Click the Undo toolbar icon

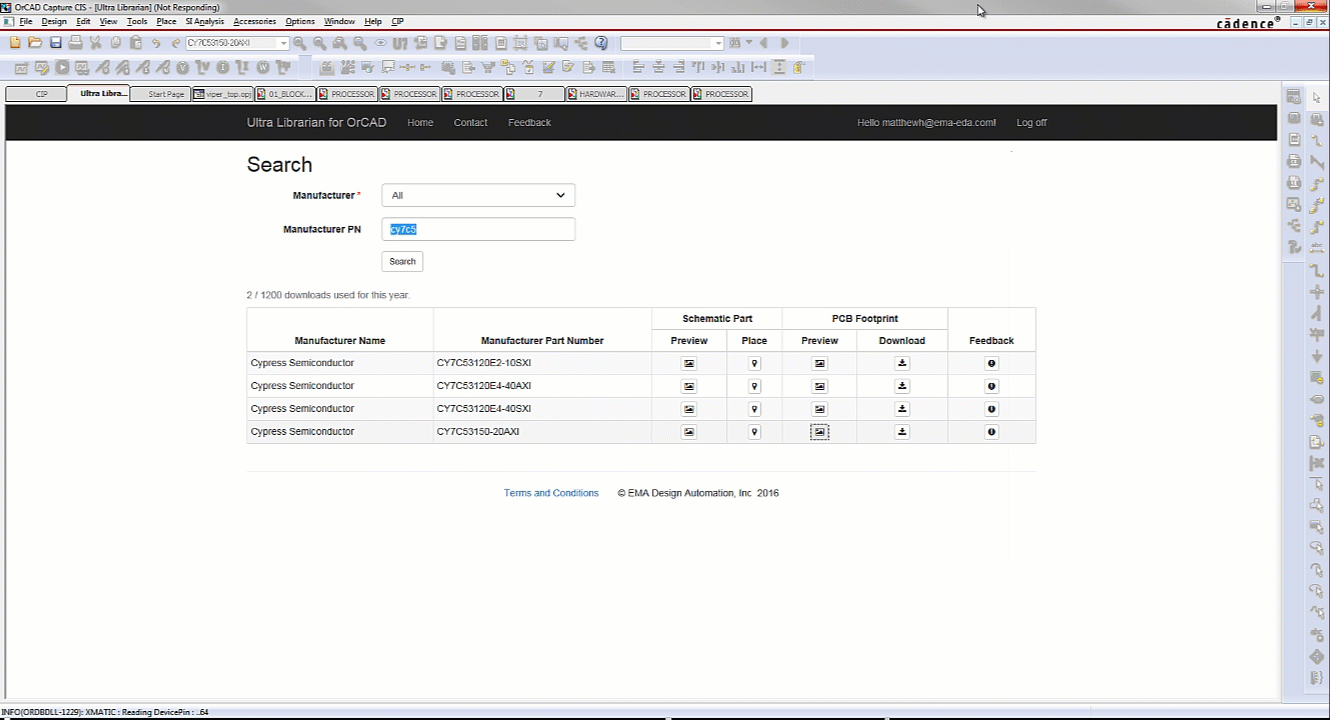coord(156,43)
